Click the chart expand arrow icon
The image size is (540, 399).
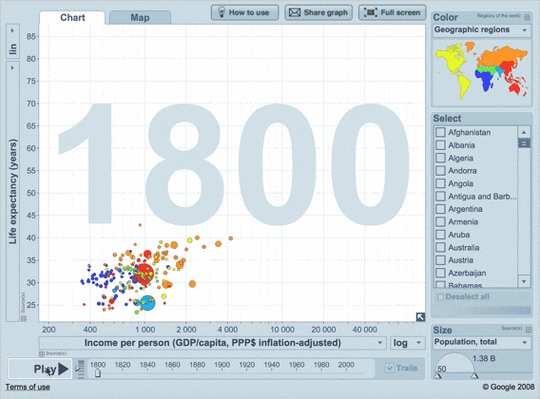(420, 317)
